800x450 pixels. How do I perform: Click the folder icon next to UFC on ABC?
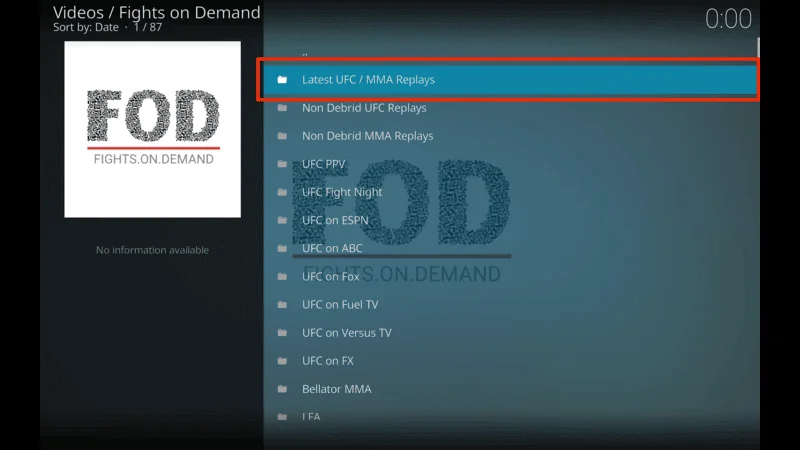(x=282, y=248)
